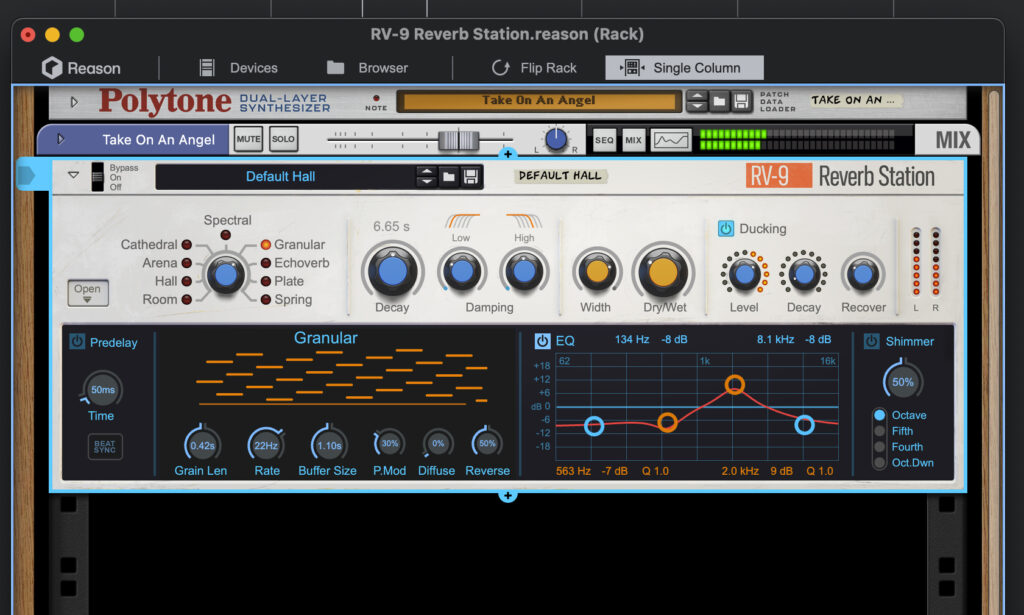
Task: Click the algorithm selector knob
Action: coord(225,275)
